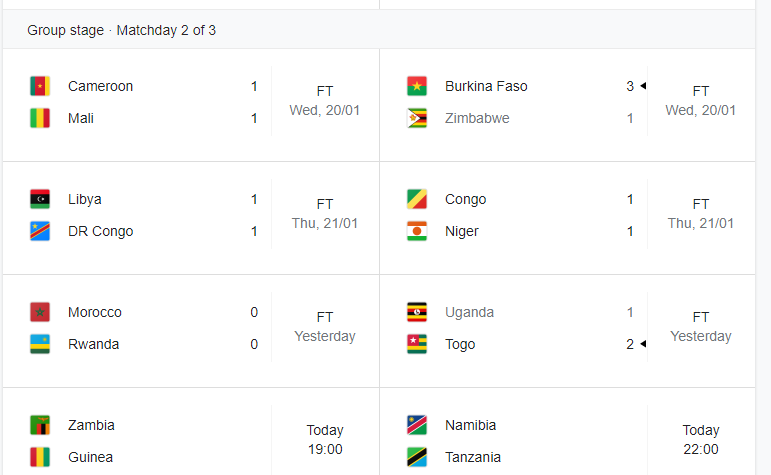Image resolution: width=771 pixels, height=475 pixels.
Task: Open the Morocco vs Rwanda match
Action: coord(191,331)
